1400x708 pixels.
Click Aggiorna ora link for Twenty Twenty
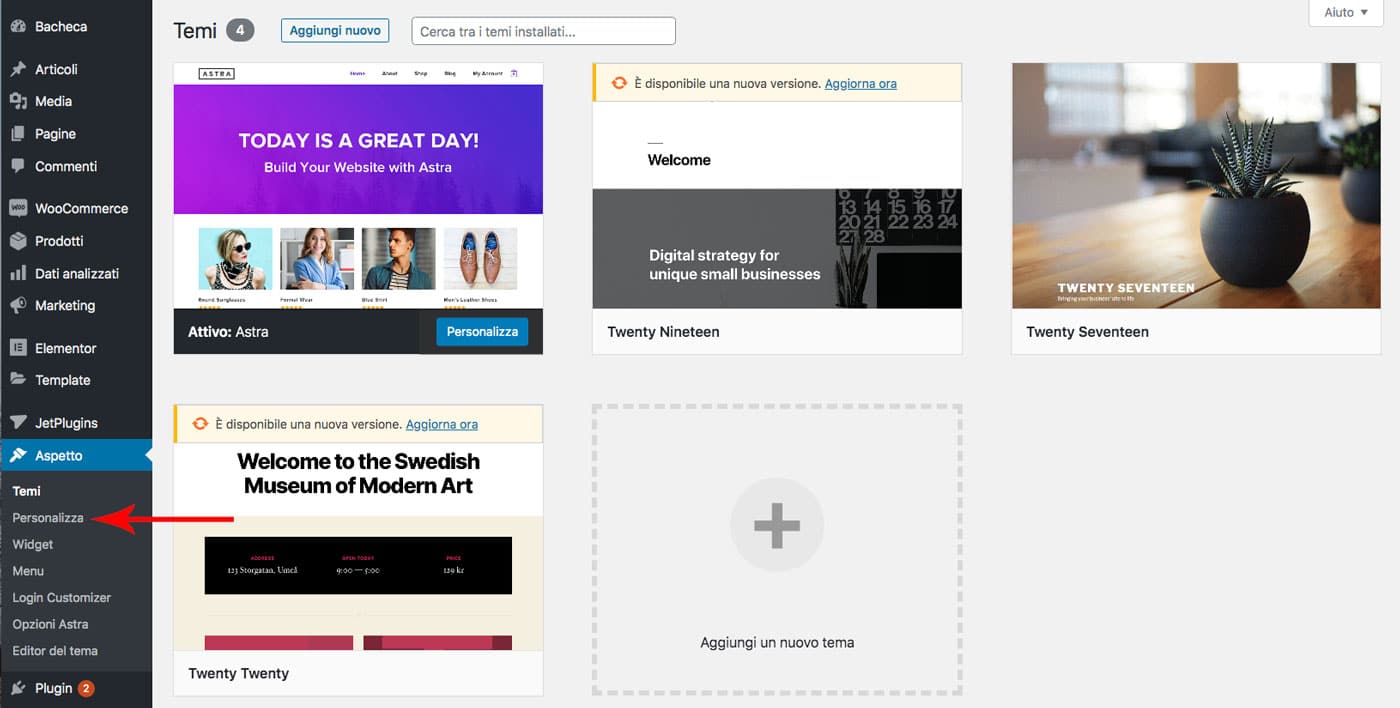pyautogui.click(x=442, y=424)
